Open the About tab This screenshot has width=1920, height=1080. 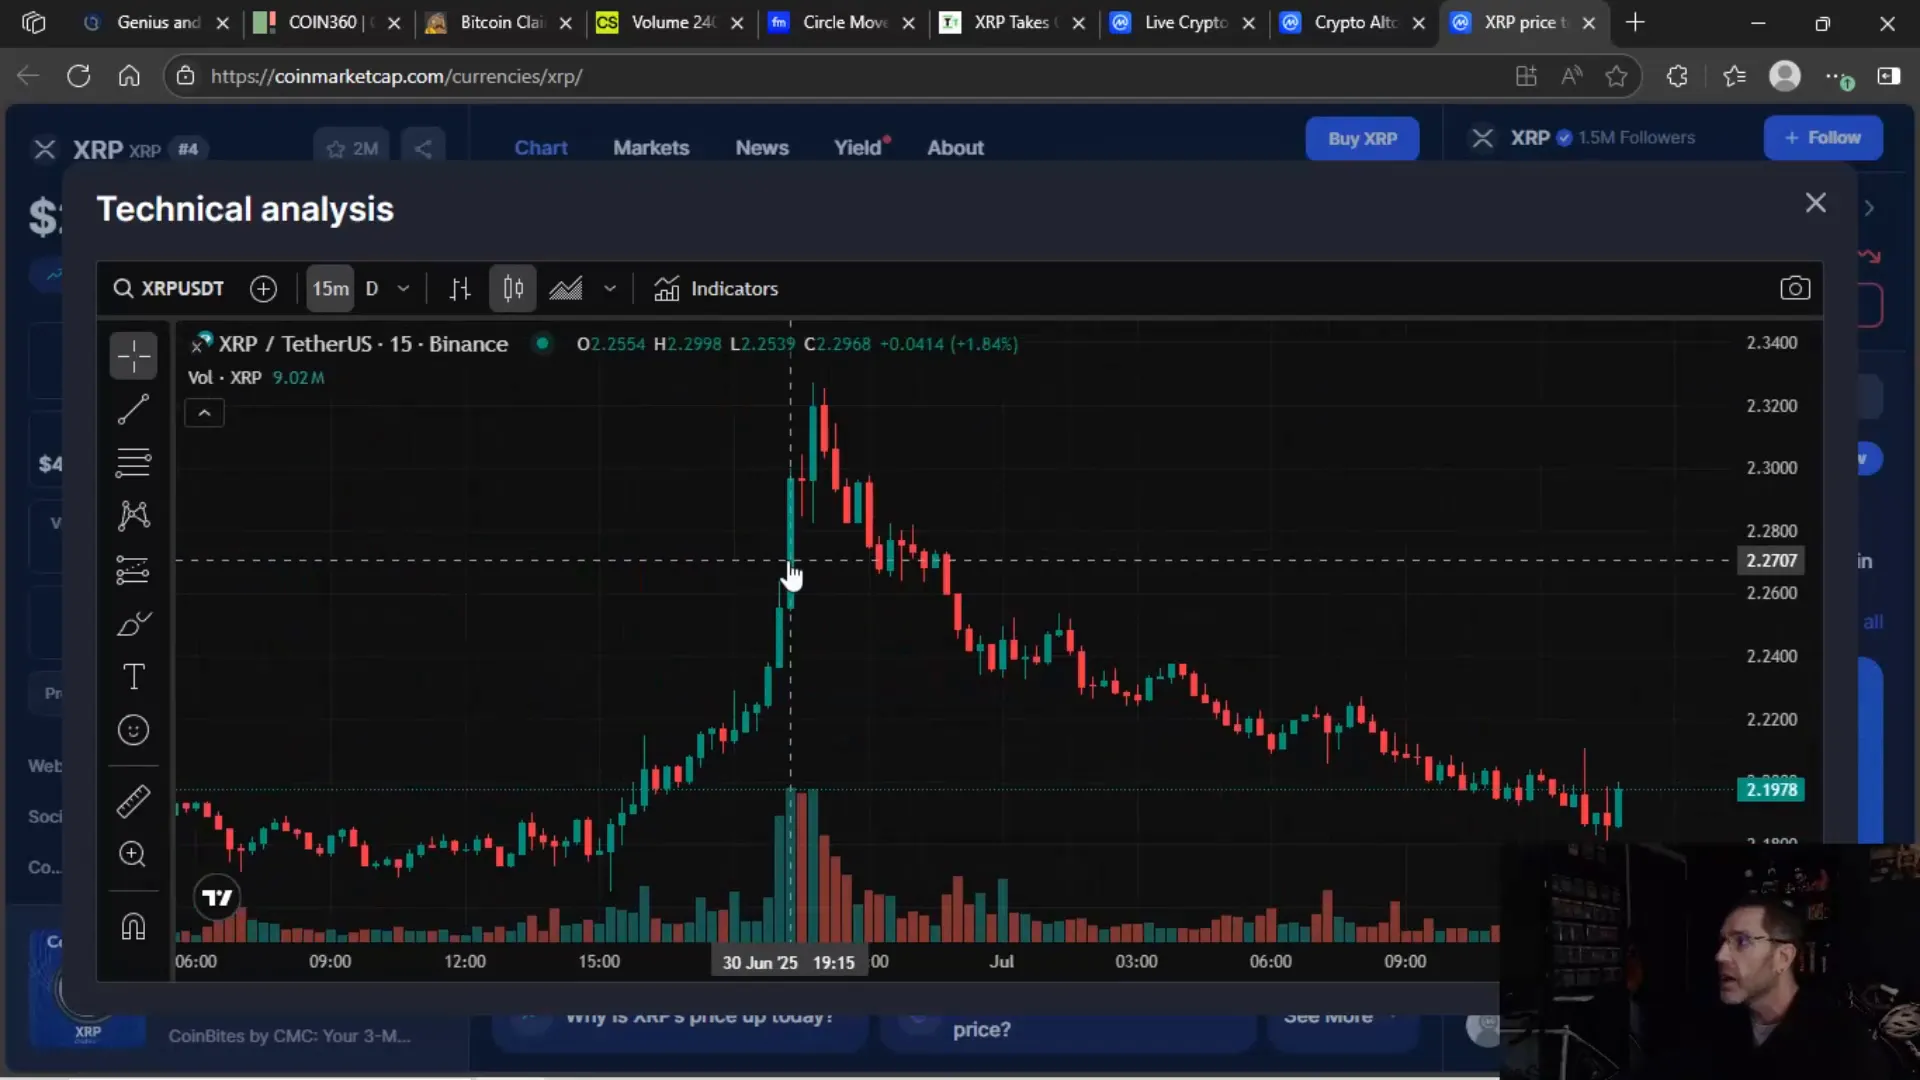click(x=955, y=147)
